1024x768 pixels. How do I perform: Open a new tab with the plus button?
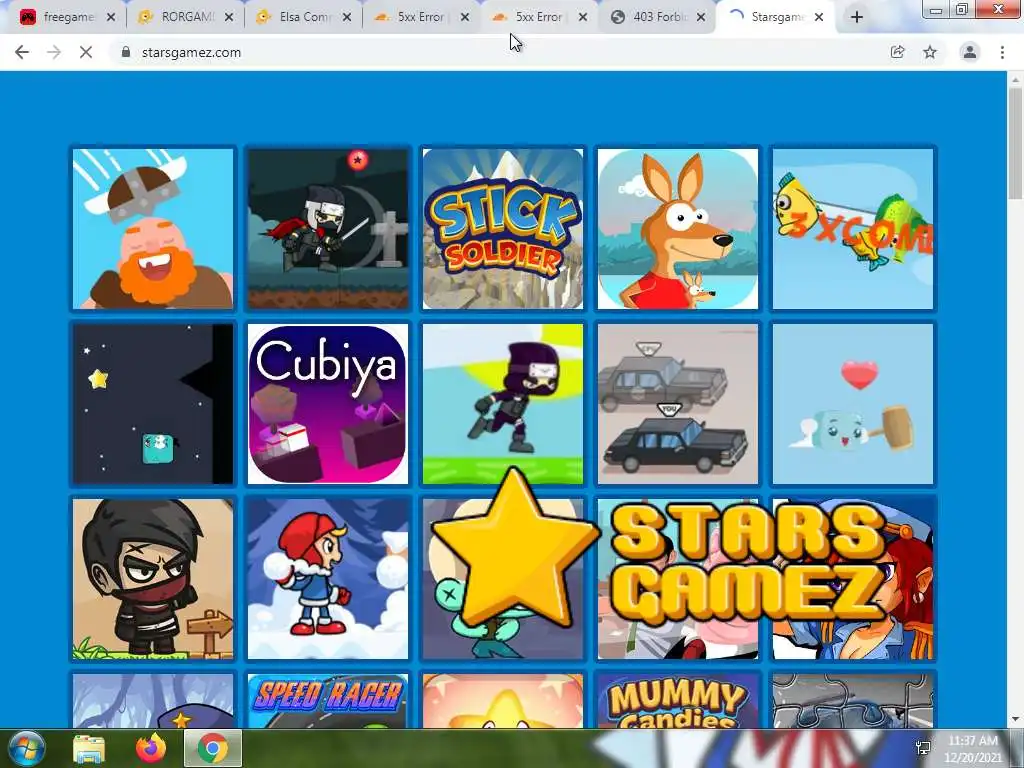pos(857,17)
